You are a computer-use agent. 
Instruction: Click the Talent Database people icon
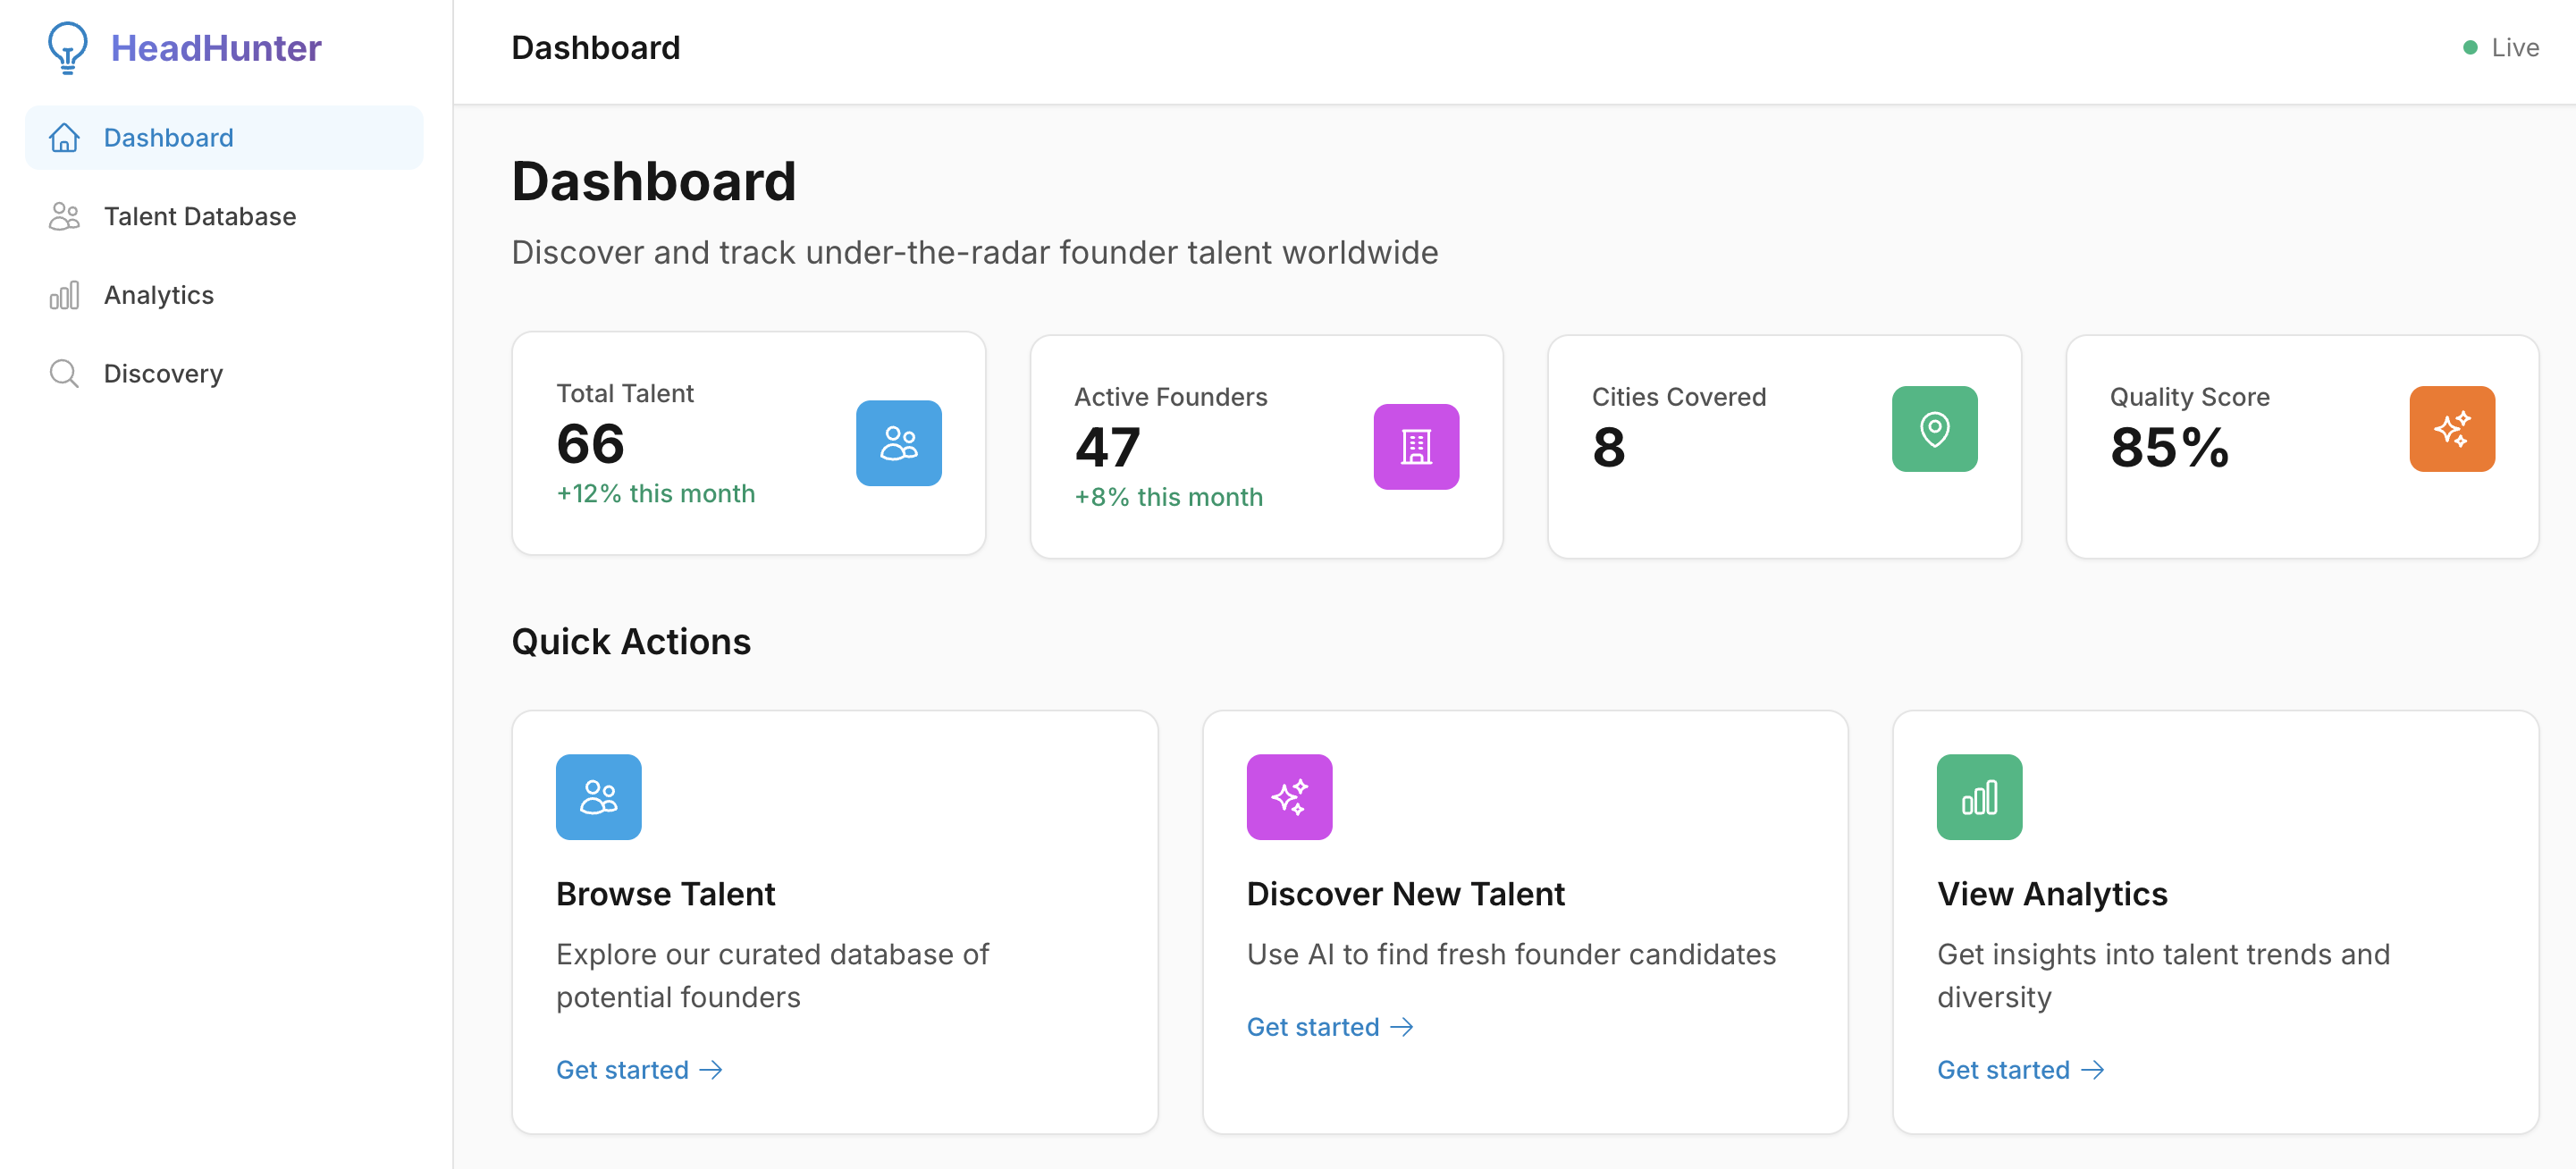point(64,216)
